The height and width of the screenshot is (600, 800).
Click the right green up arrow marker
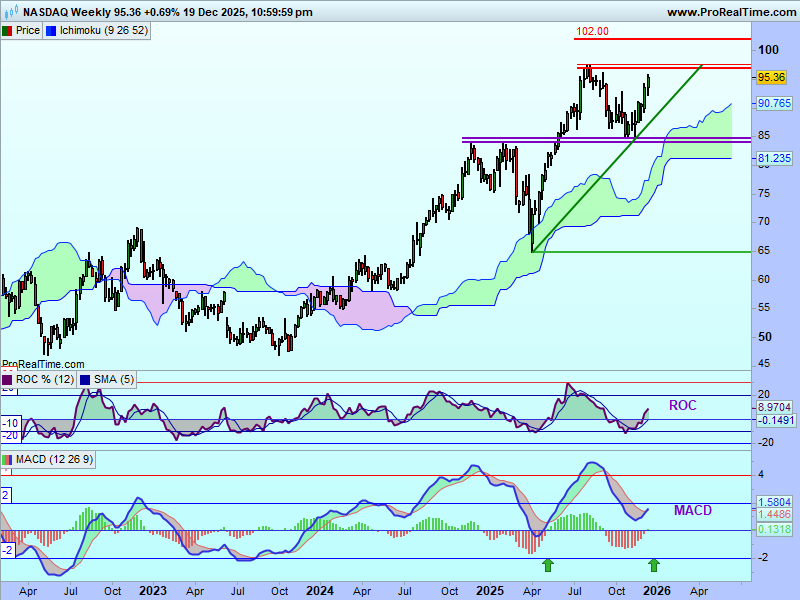click(654, 565)
